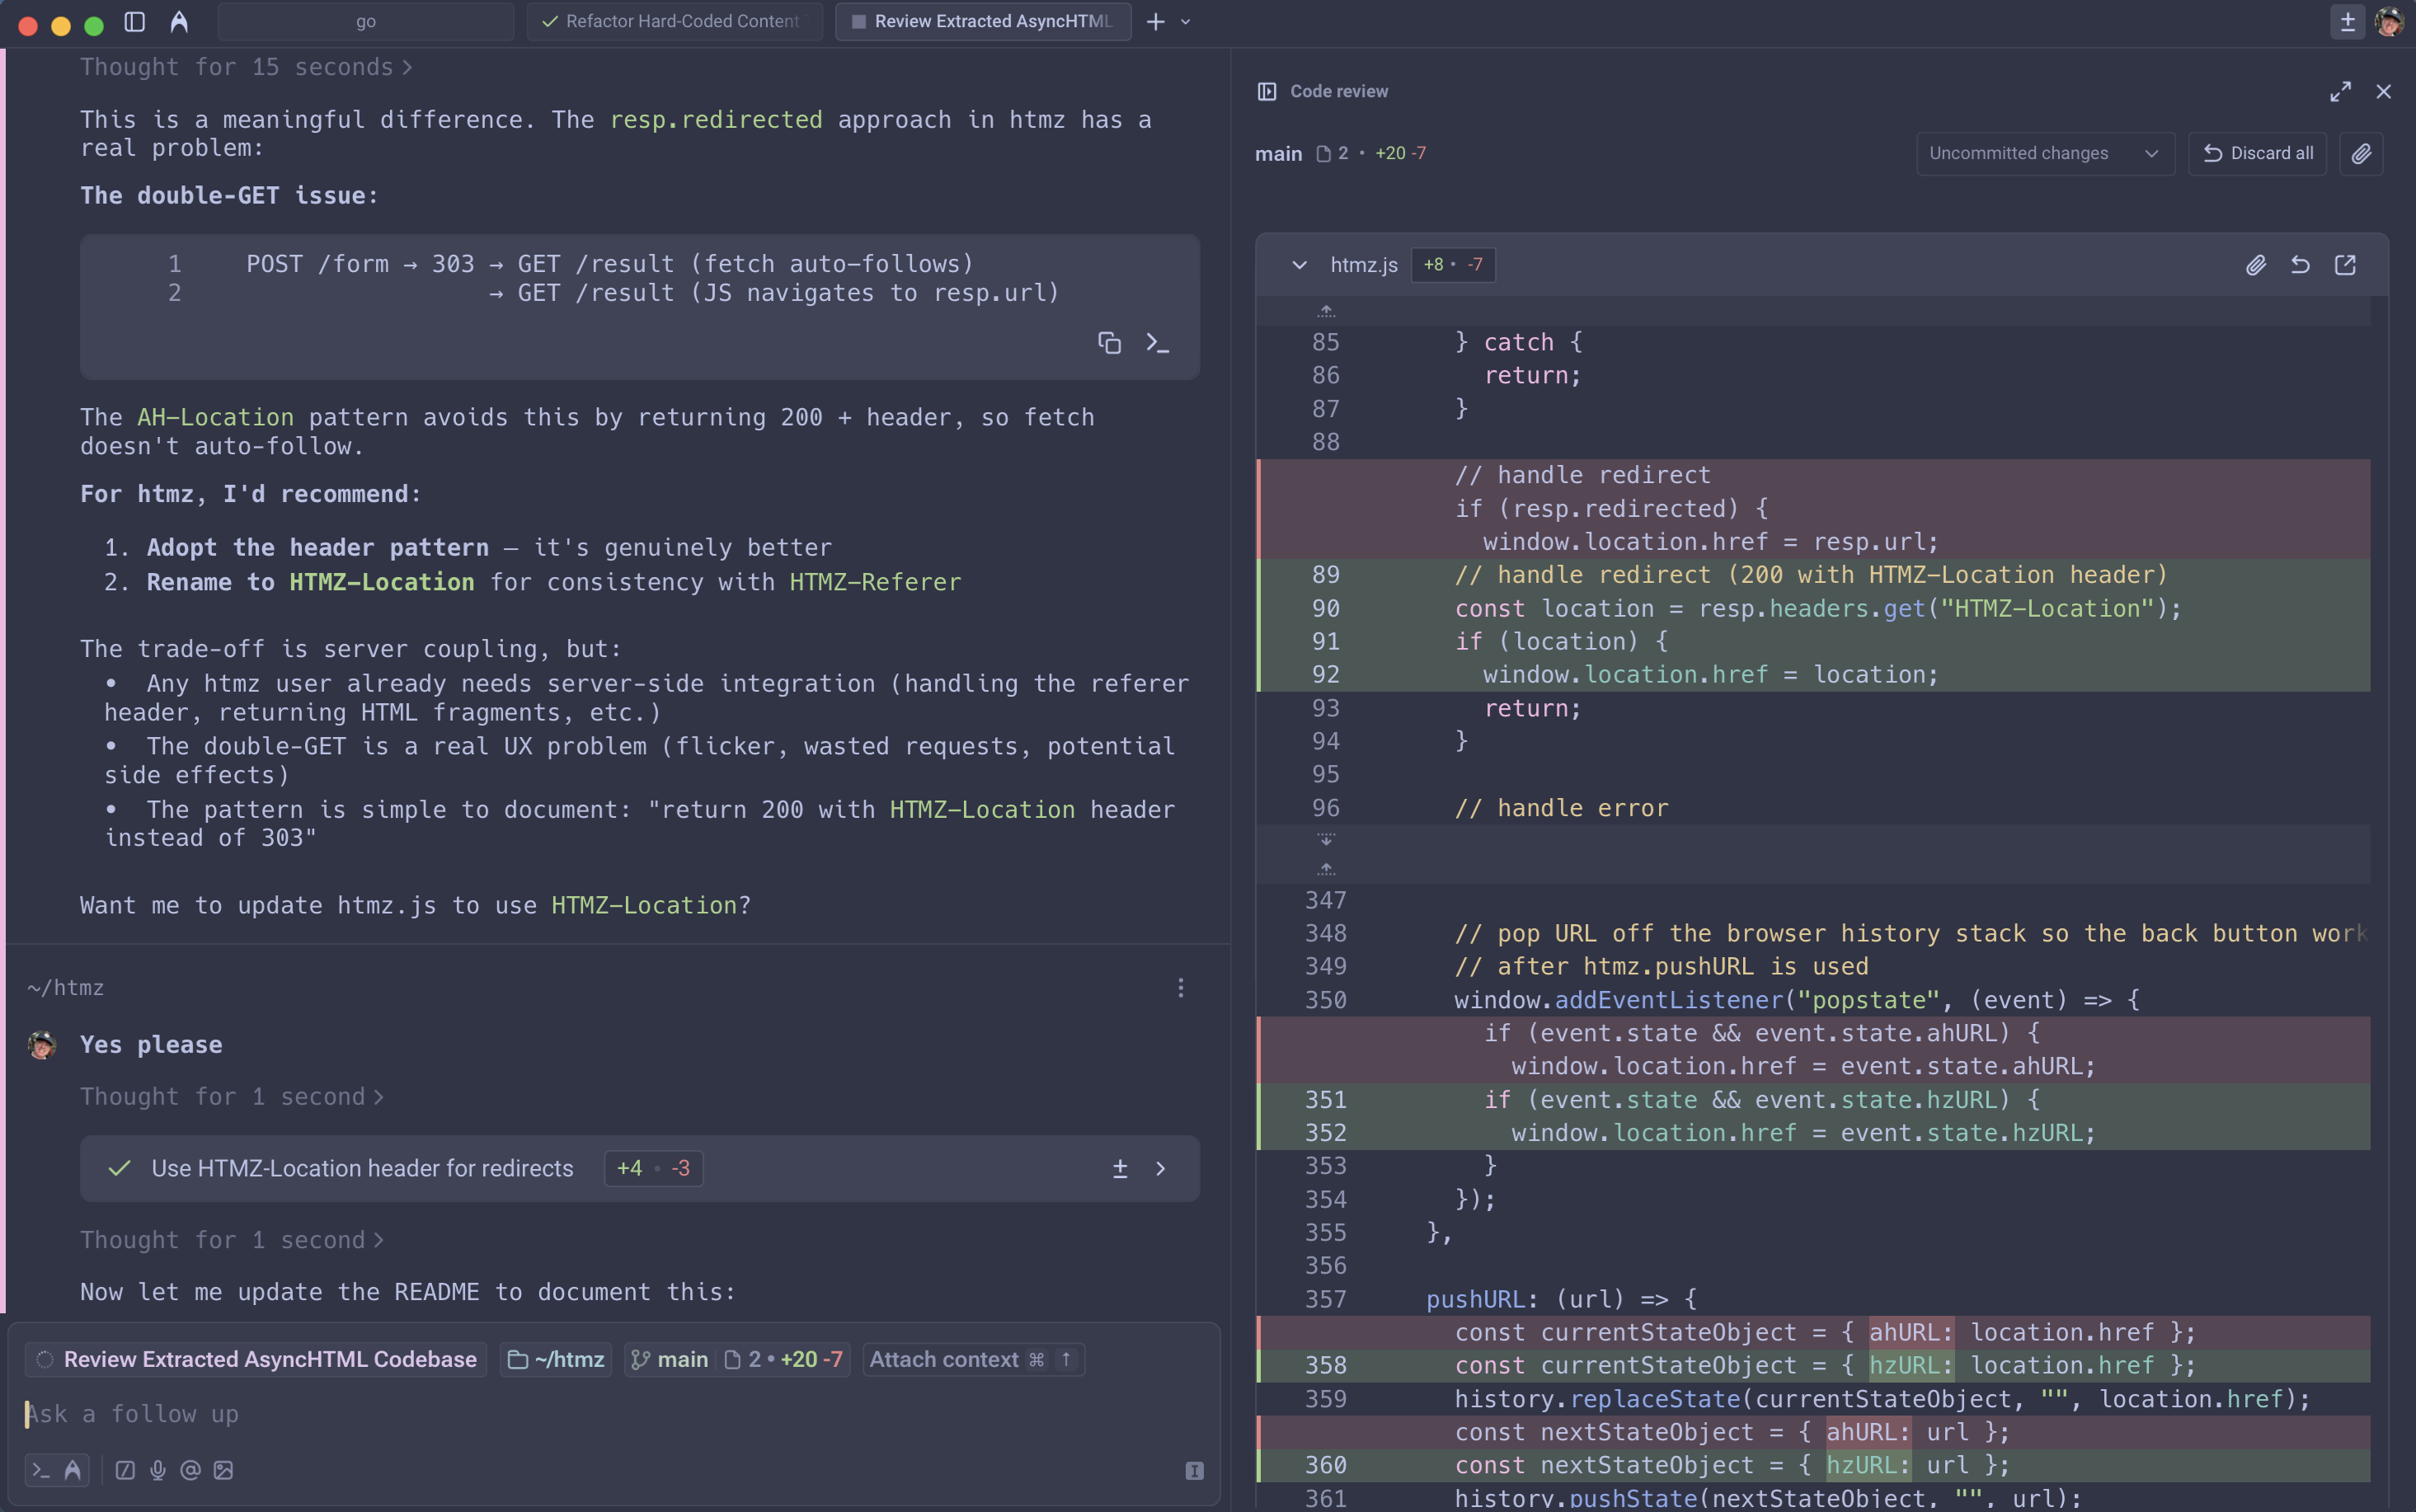Revert changes to htmz.js with the undo icon
2416x1512 pixels.
point(2299,265)
